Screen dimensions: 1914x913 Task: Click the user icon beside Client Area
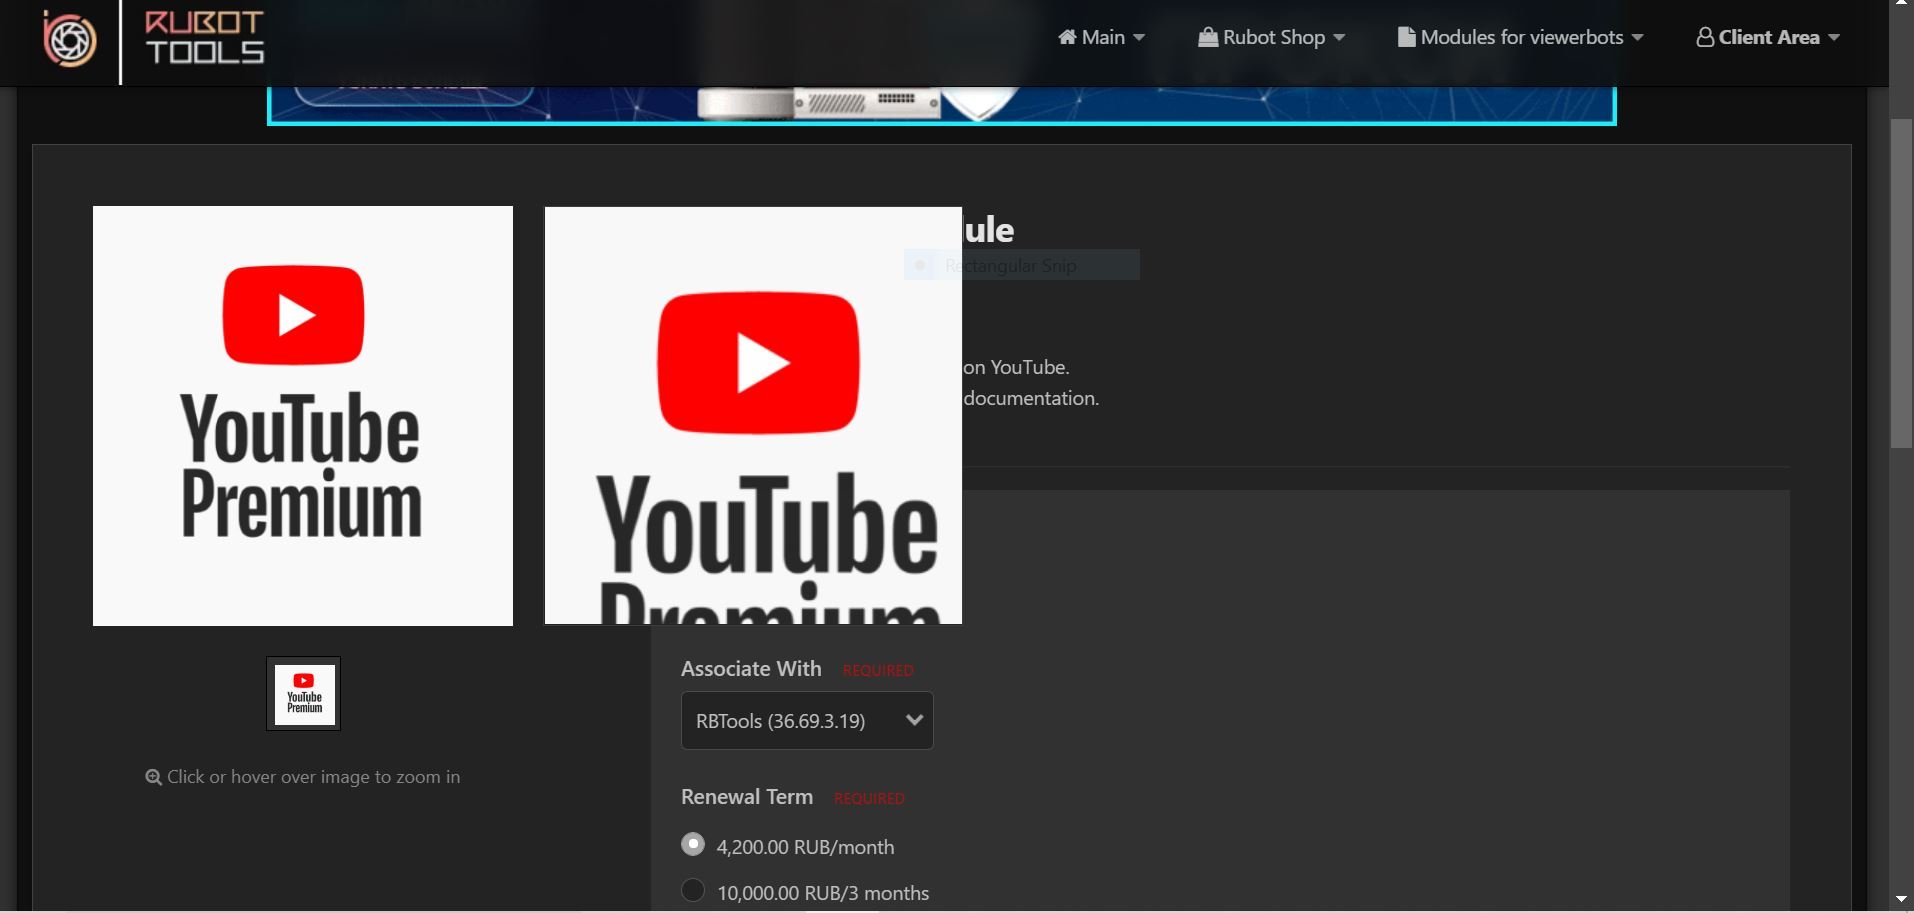pos(1704,37)
